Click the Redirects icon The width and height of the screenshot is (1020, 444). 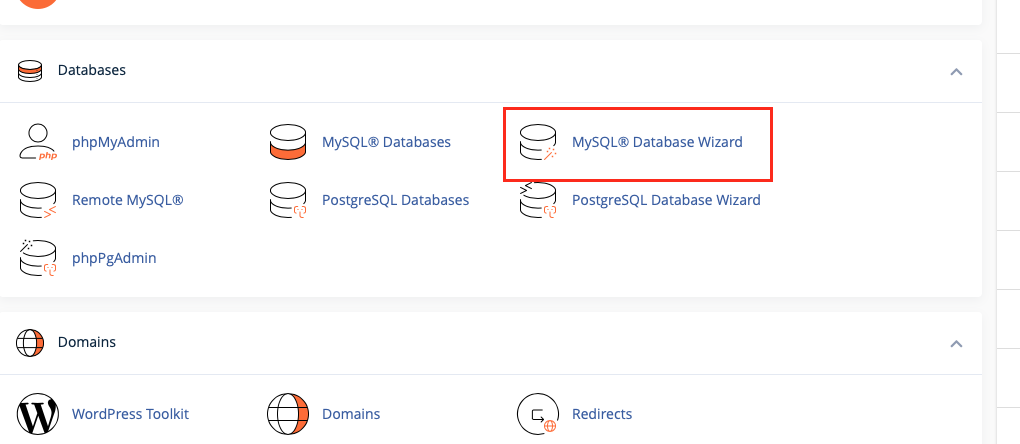click(538, 413)
